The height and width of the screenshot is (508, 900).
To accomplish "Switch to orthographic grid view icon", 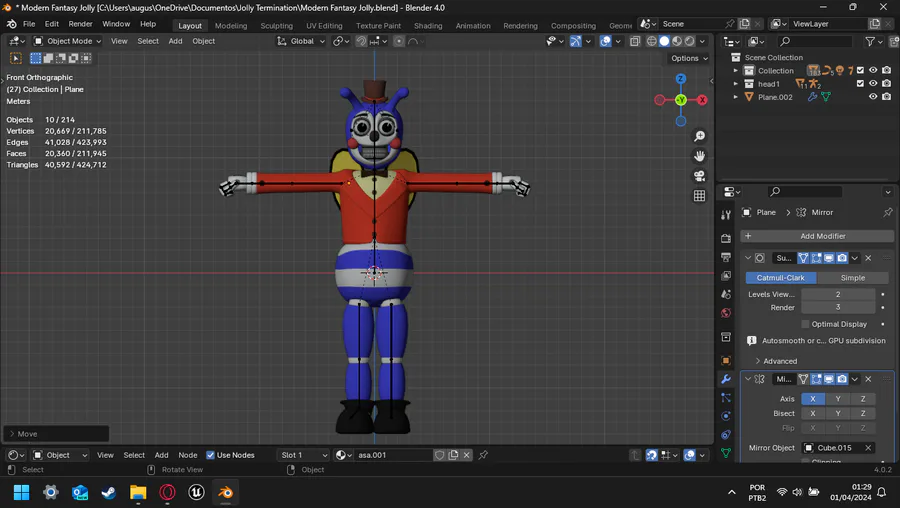I will [x=700, y=196].
